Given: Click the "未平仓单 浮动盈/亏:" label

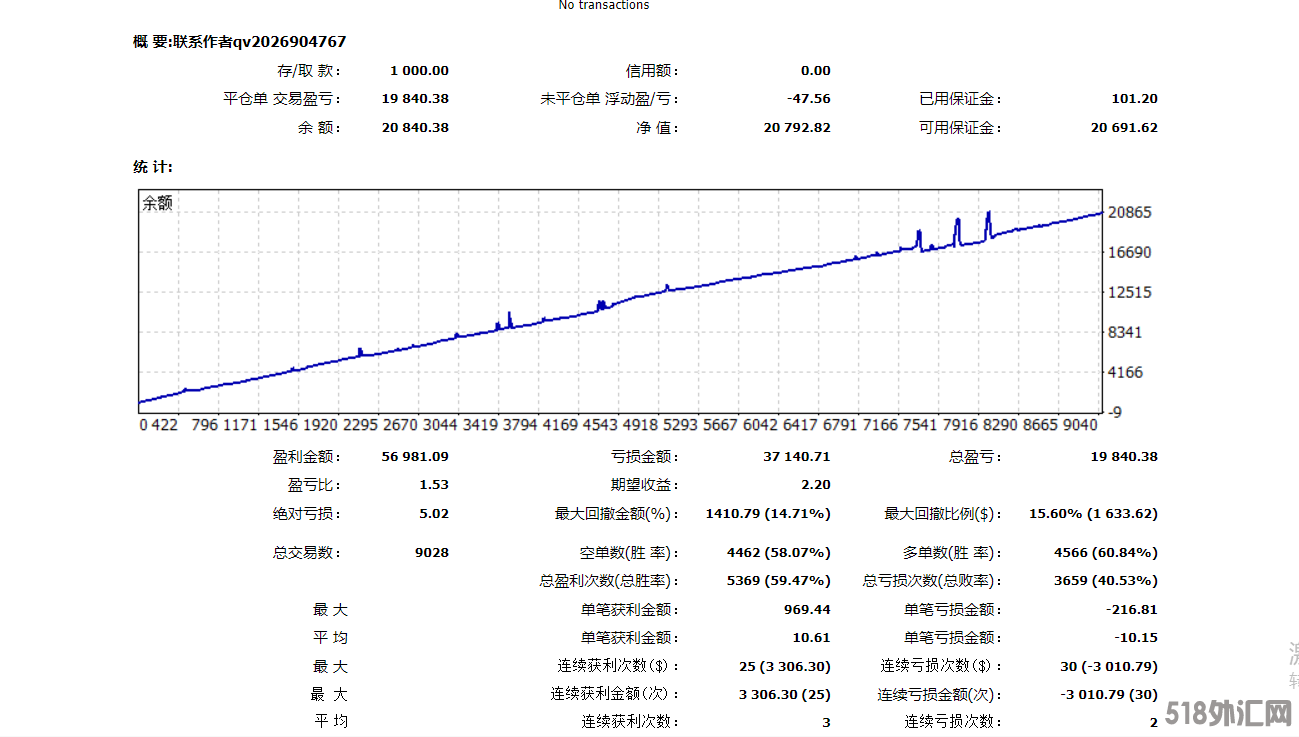Looking at the screenshot, I should pos(610,99).
